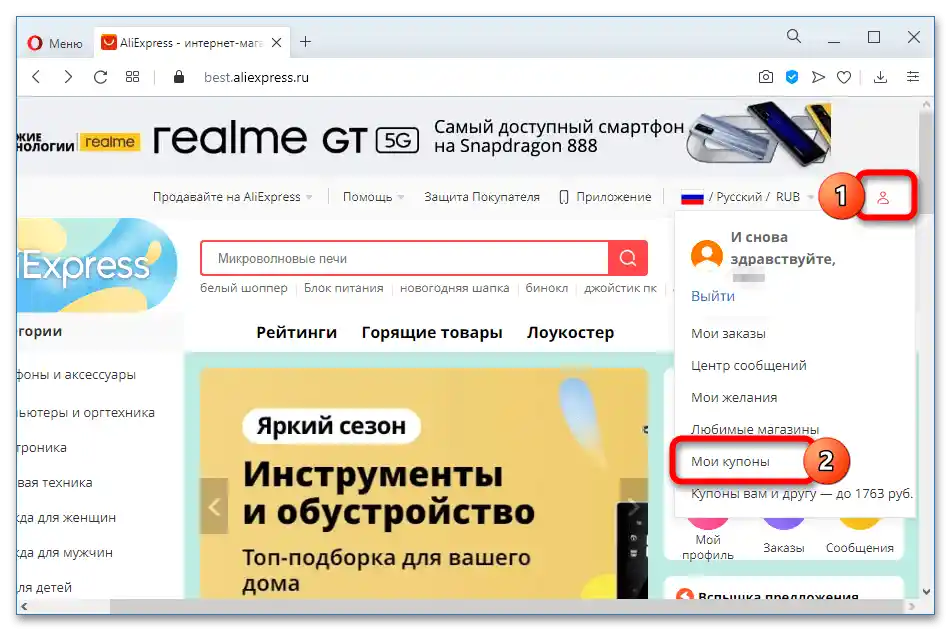This screenshot has width=951, height=631.
Task: Click the account profile icon
Action: click(883, 197)
